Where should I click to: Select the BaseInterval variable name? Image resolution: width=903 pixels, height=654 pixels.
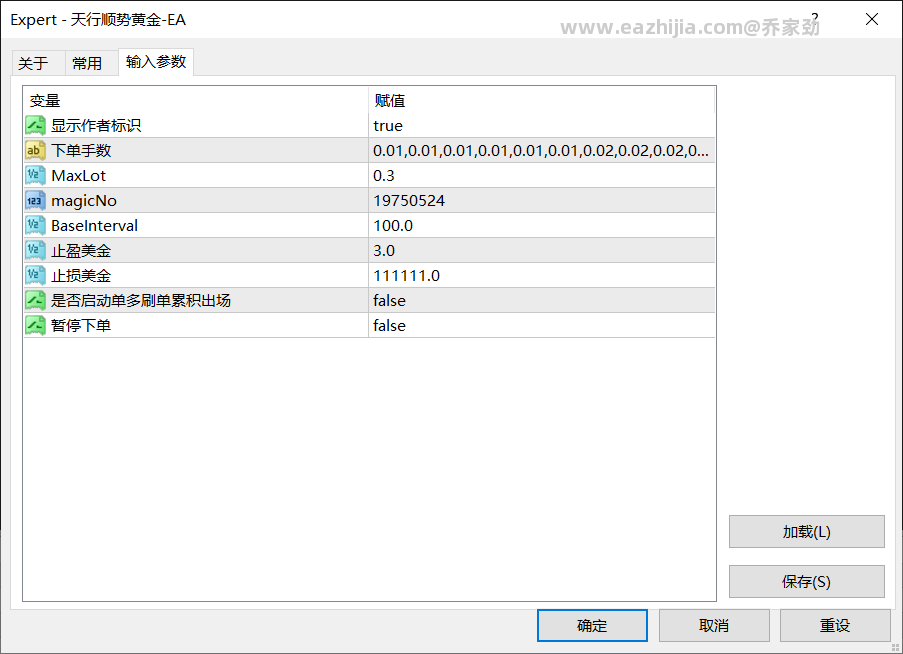point(94,226)
